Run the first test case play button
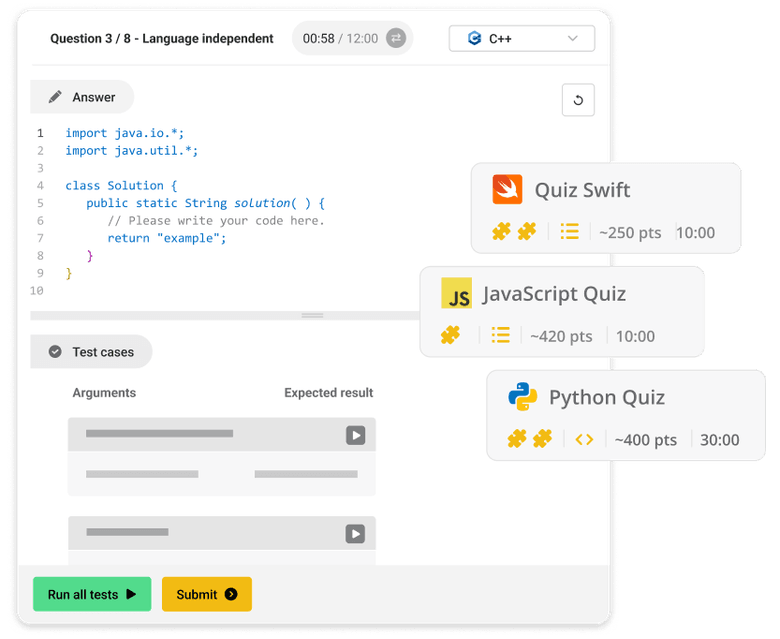The height and width of the screenshot is (639, 780). coord(355,435)
